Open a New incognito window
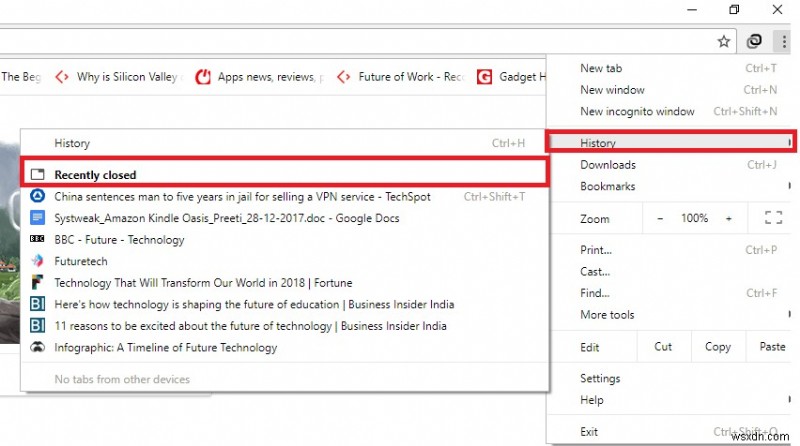Image resolution: width=800 pixels, height=446 pixels. pos(670,111)
